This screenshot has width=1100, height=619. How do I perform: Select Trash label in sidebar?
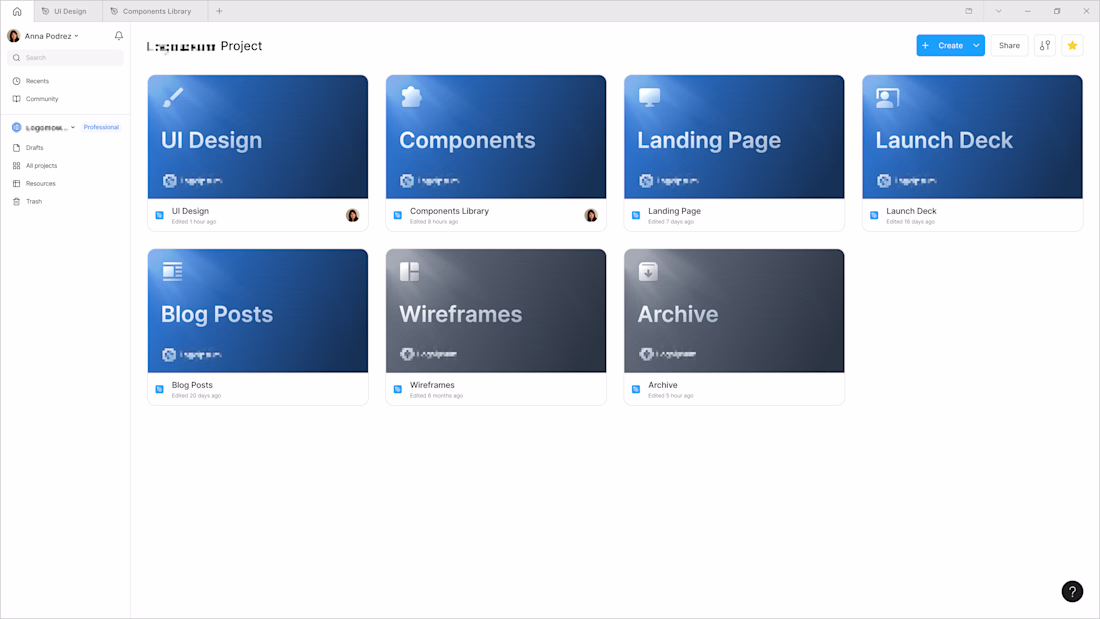tap(34, 201)
